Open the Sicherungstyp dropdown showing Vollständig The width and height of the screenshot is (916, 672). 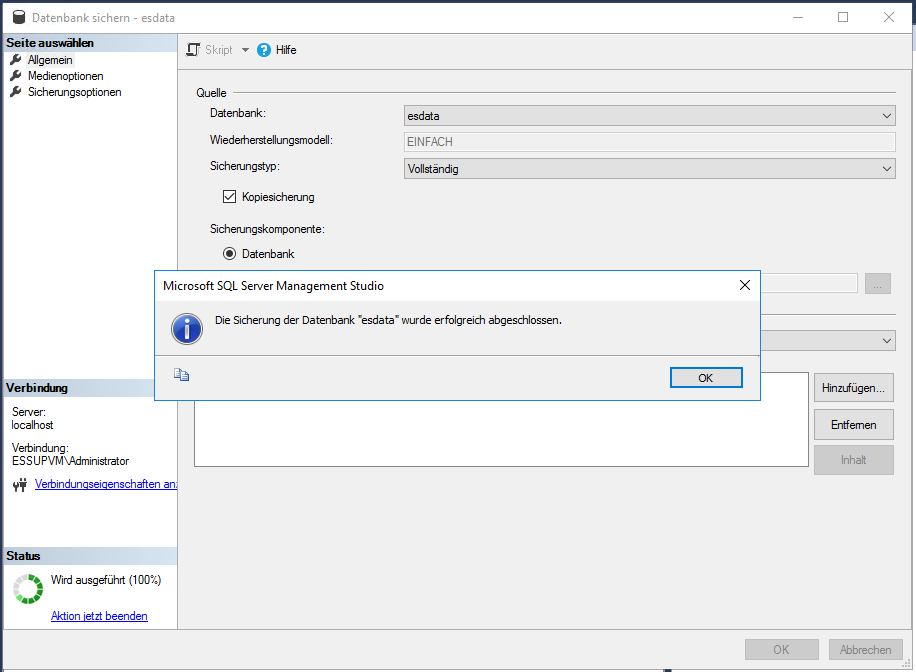click(650, 169)
